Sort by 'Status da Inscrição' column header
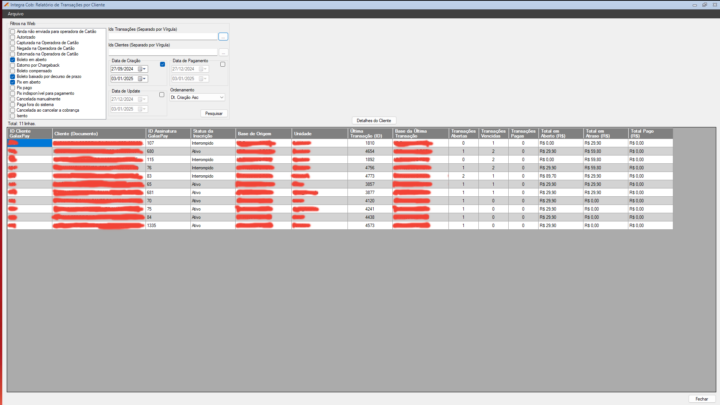Image resolution: width=720 pixels, height=405 pixels. [x=213, y=134]
